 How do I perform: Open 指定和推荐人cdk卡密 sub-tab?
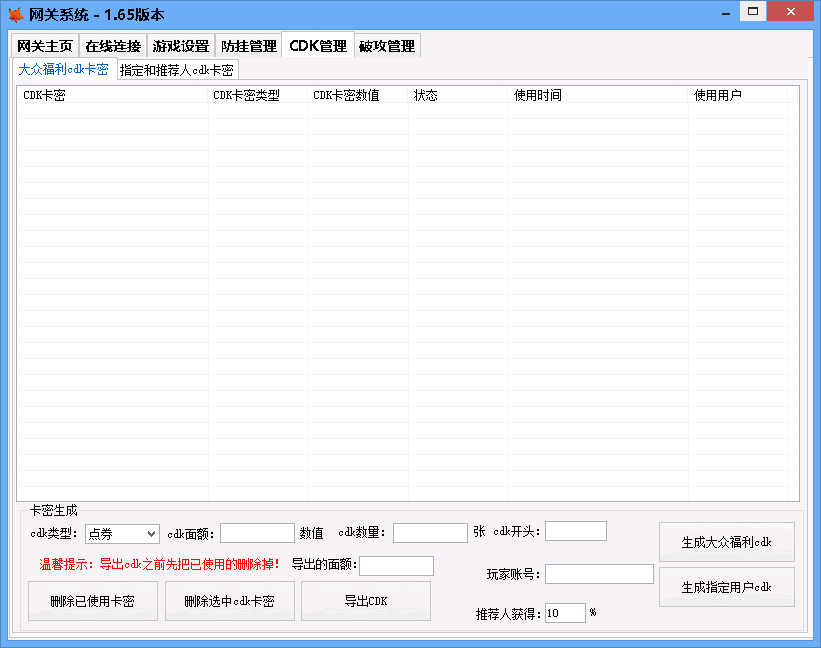[177, 70]
